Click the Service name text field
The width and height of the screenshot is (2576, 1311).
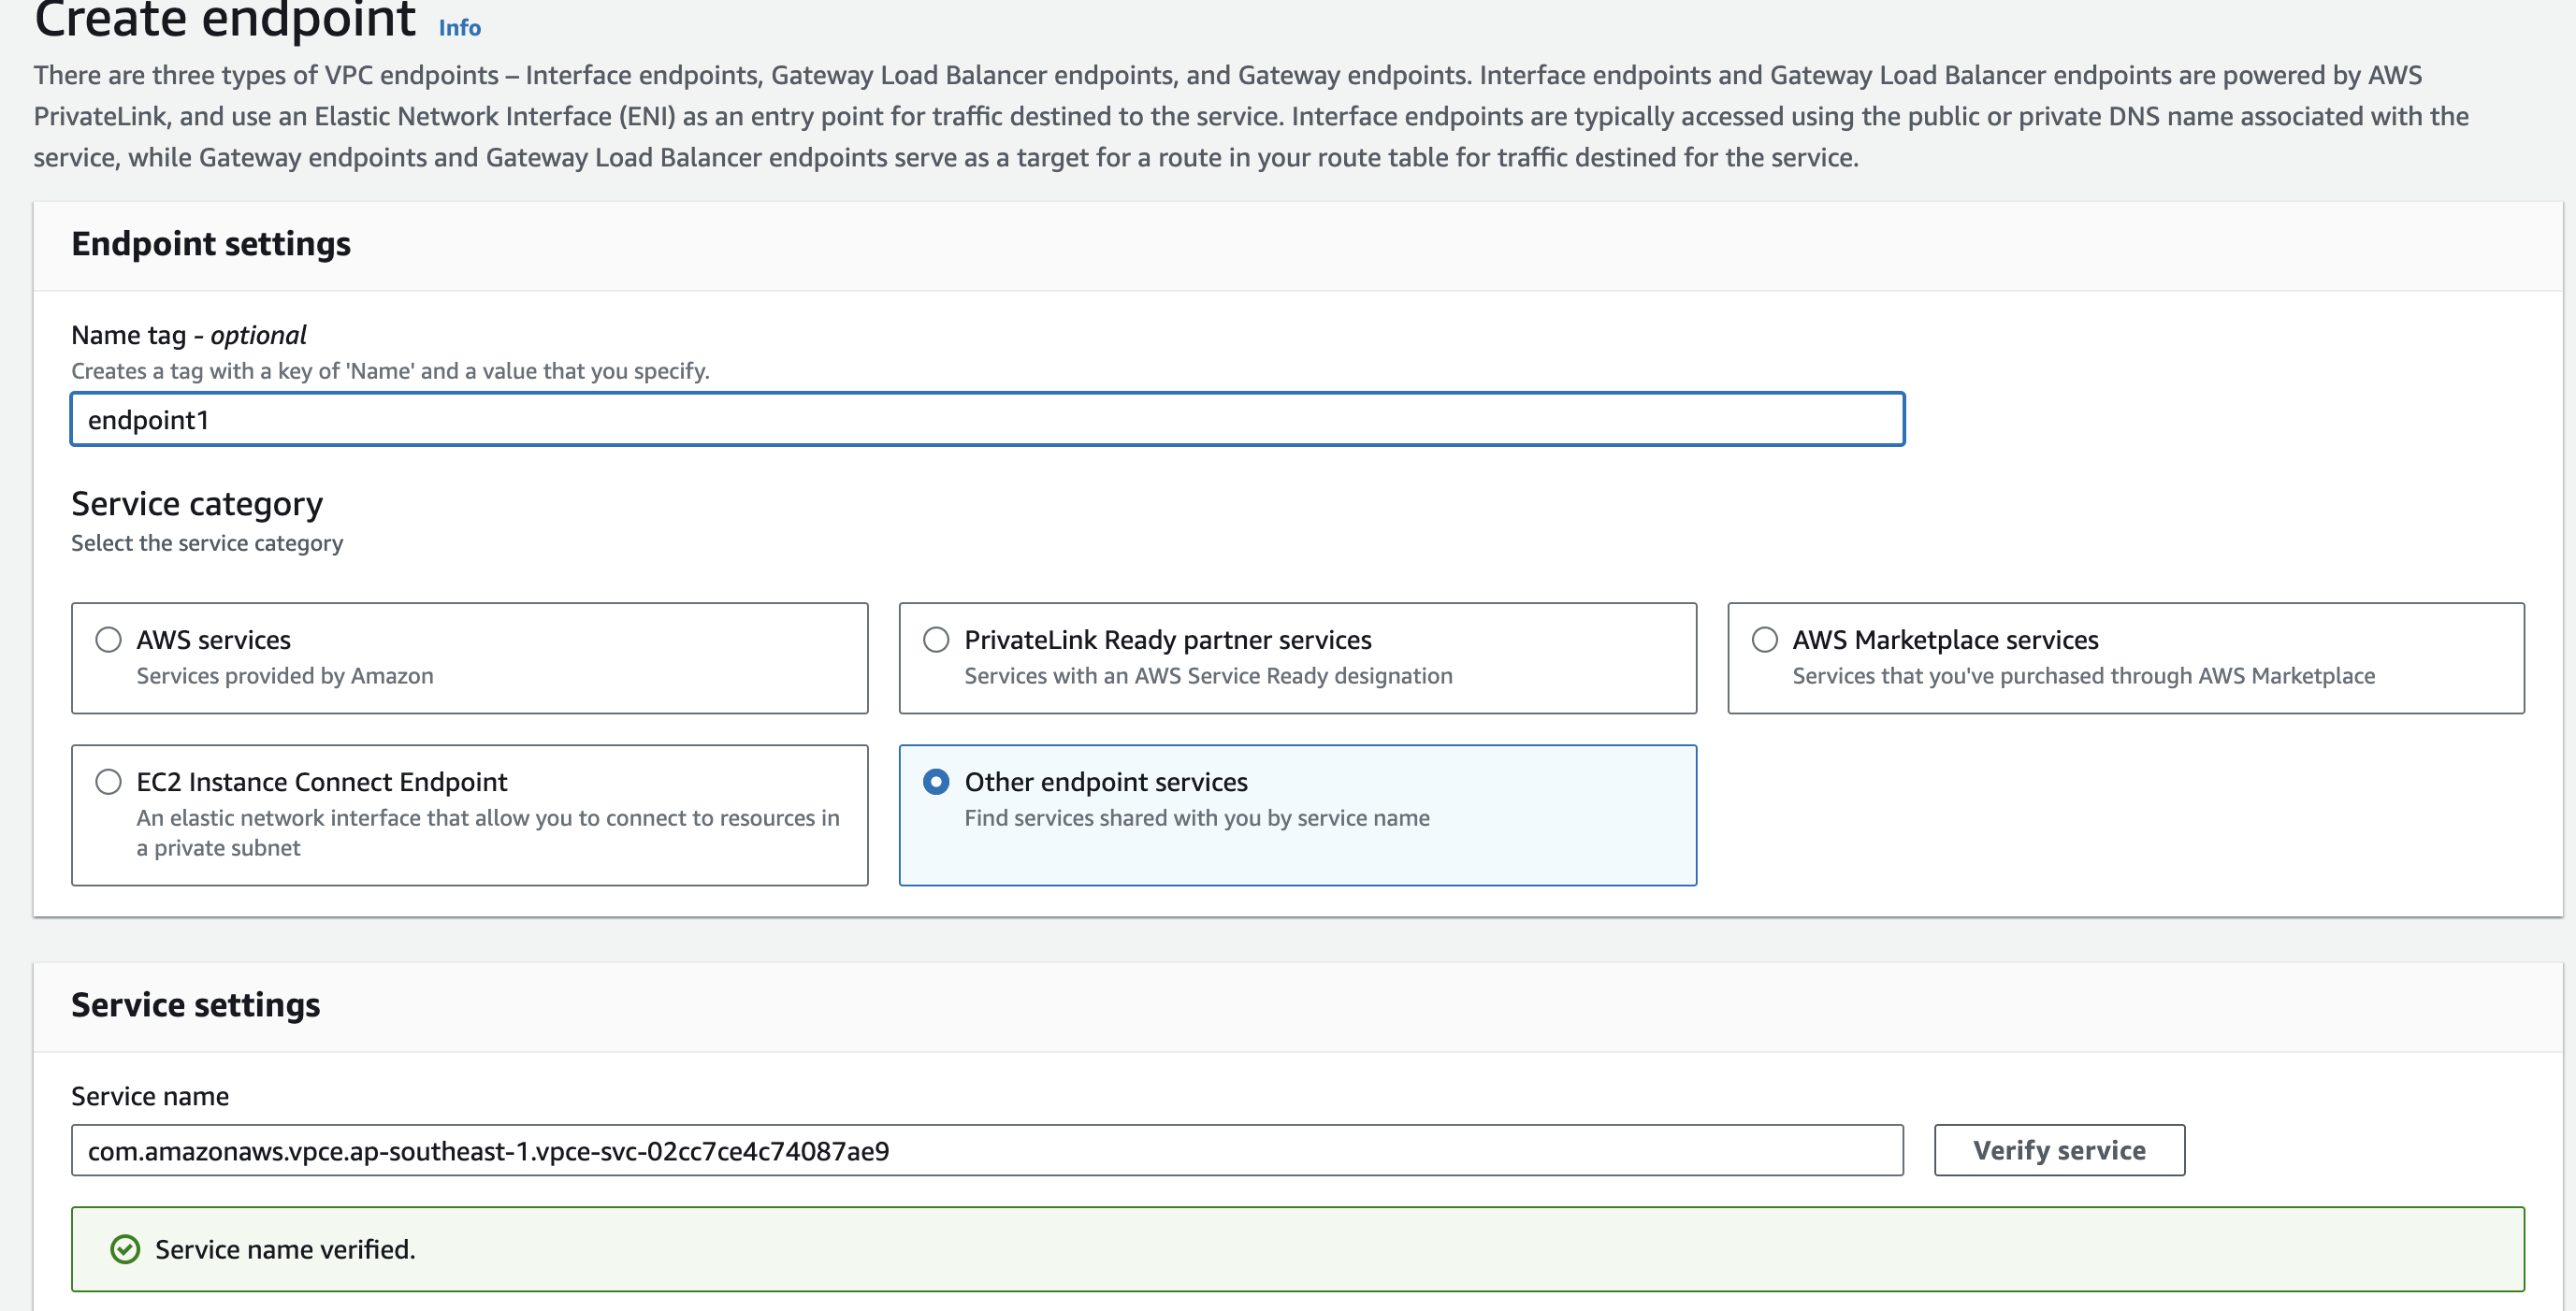click(986, 1150)
